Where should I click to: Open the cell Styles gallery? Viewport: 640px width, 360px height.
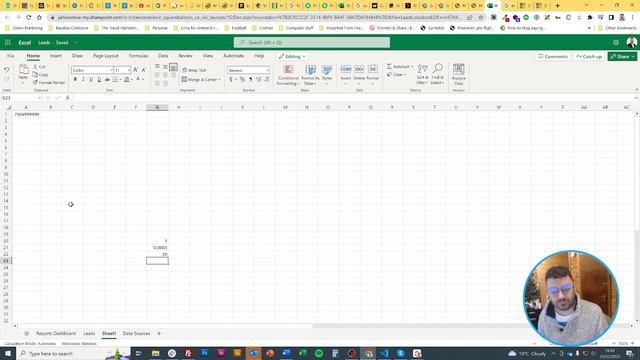[327, 74]
